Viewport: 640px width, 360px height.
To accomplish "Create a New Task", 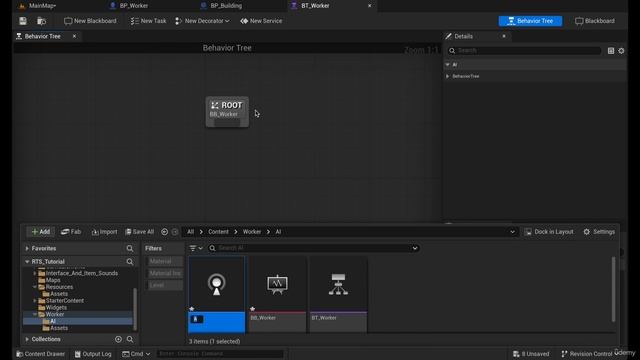I will tap(148, 21).
